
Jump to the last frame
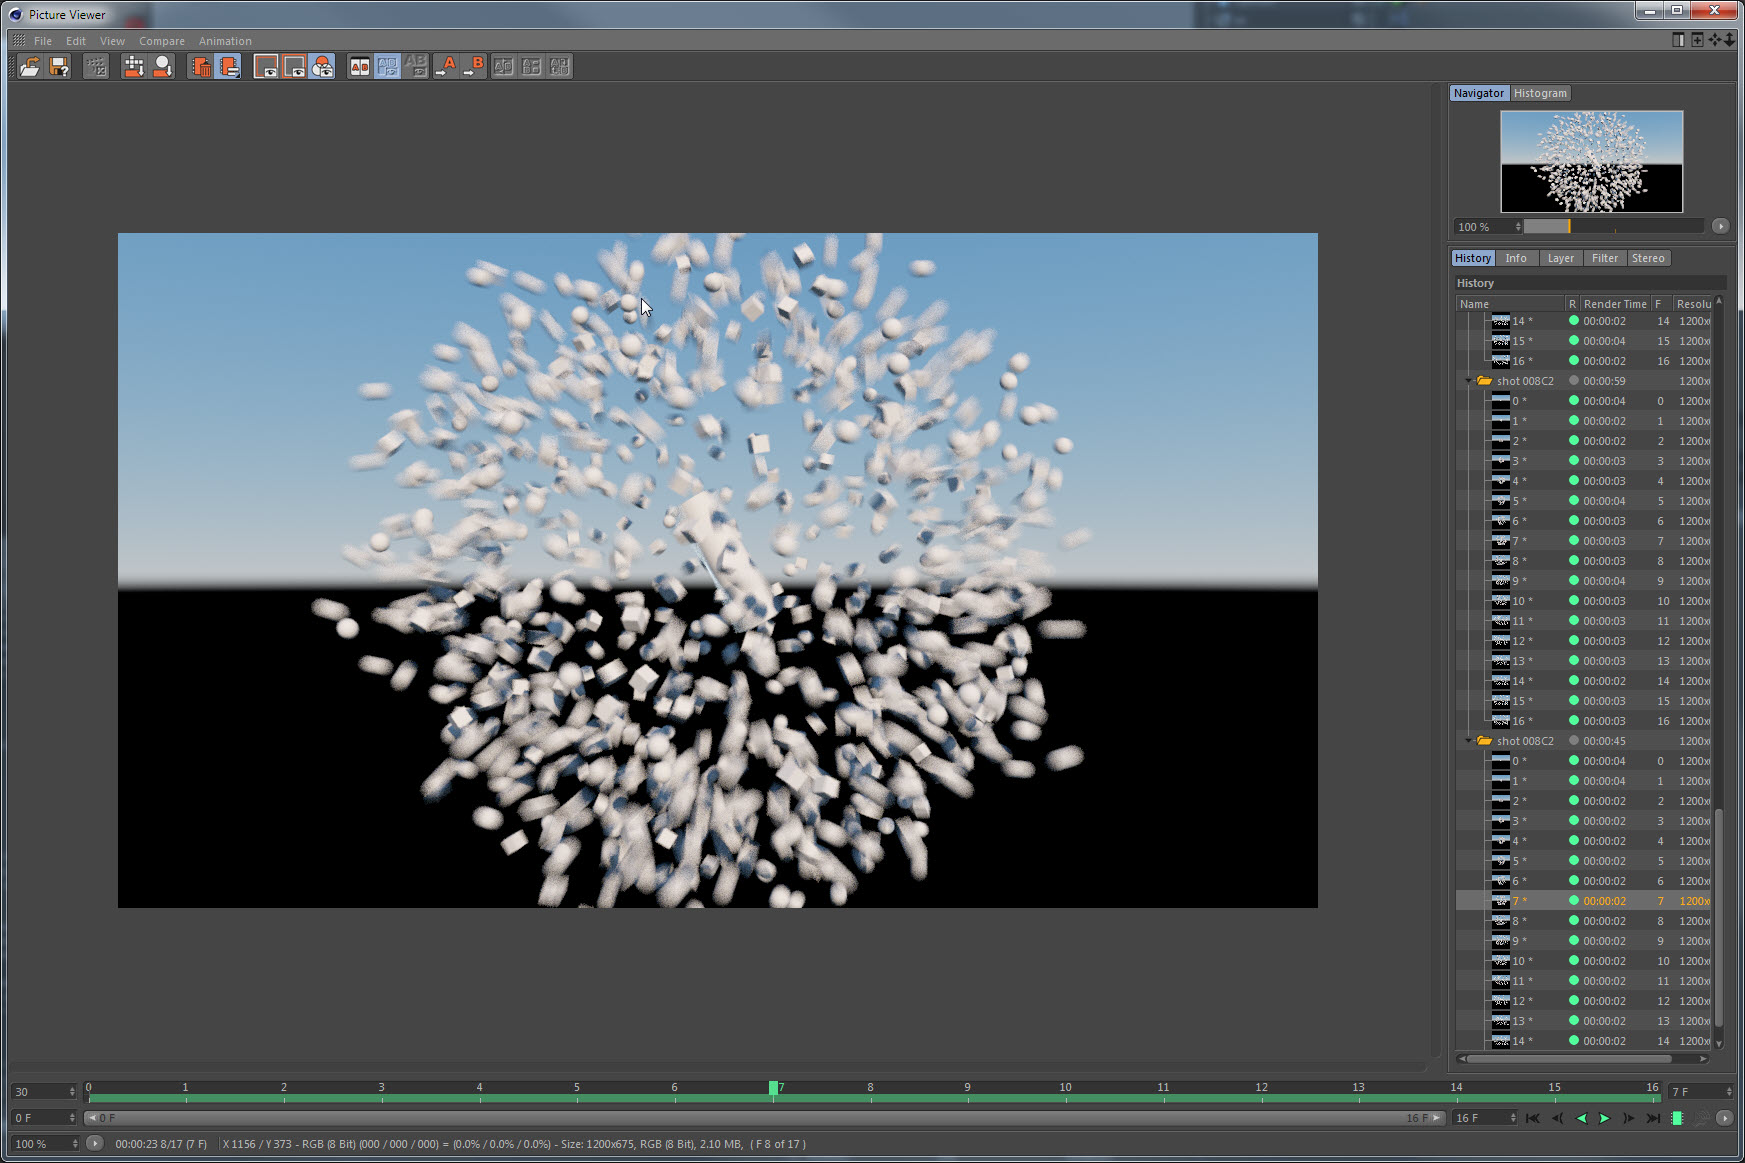tap(1653, 1118)
